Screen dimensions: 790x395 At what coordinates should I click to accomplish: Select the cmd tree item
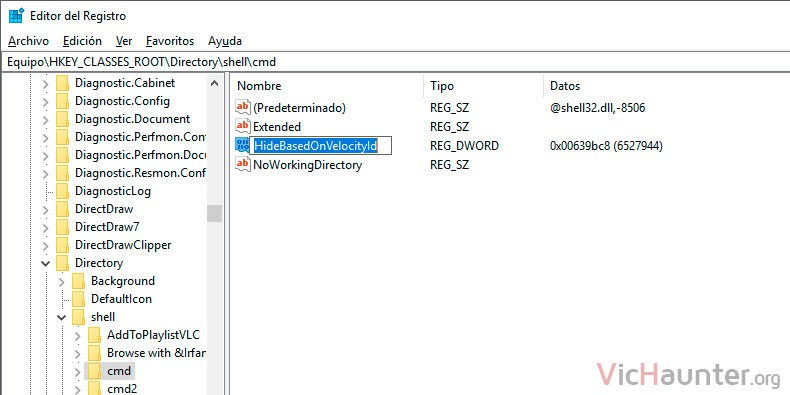point(119,371)
